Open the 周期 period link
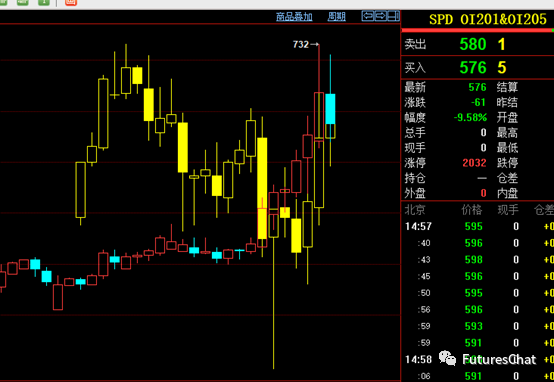The image size is (554, 382). [x=336, y=17]
